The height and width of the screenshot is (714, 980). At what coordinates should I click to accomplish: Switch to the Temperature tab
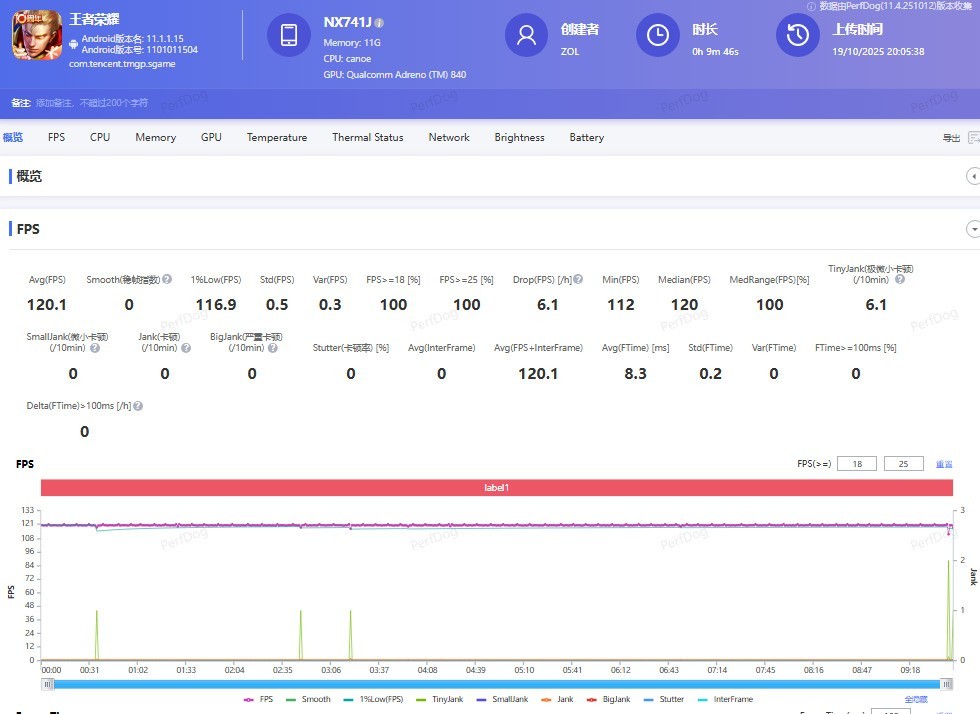coord(277,137)
